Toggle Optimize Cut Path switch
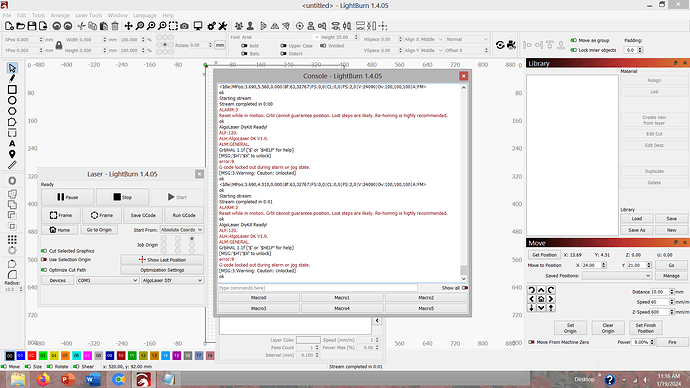This screenshot has width=690, height=388. pos(44,270)
